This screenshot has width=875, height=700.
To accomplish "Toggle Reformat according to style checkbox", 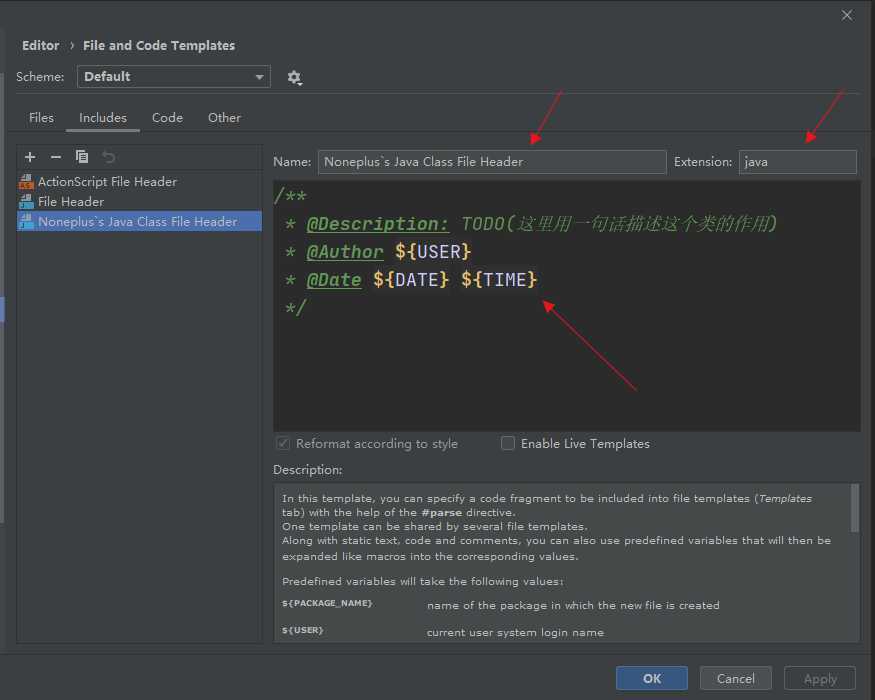I will point(283,443).
